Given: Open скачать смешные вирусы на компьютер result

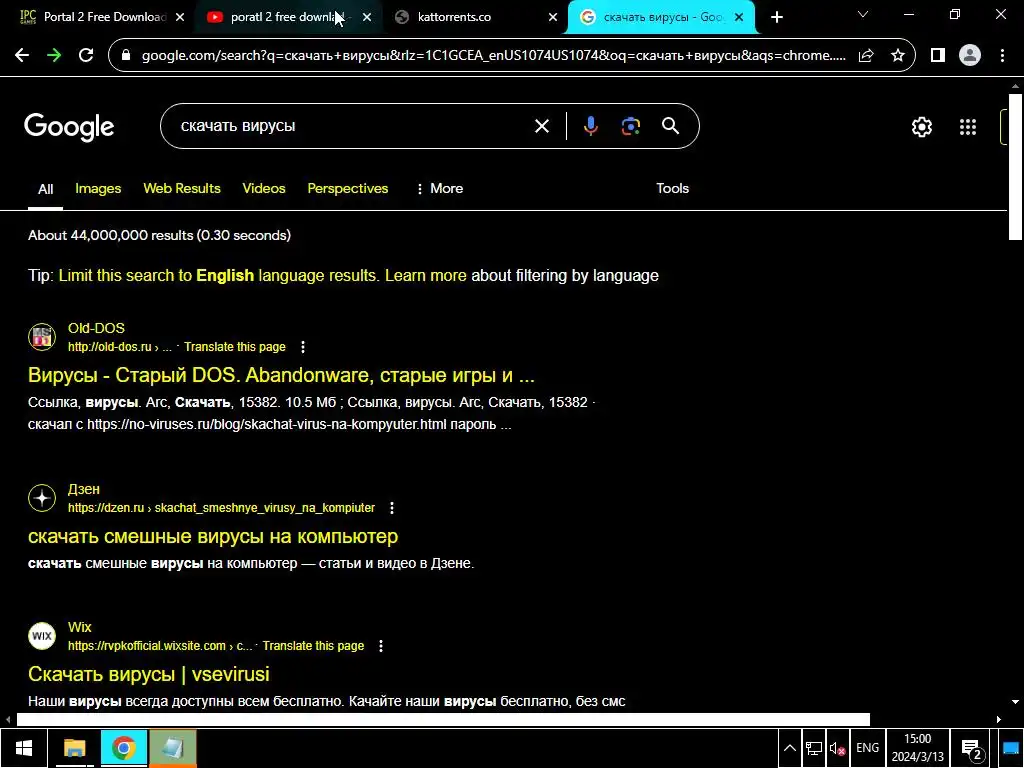Looking at the screenshot, I should [x=213, y=536].
